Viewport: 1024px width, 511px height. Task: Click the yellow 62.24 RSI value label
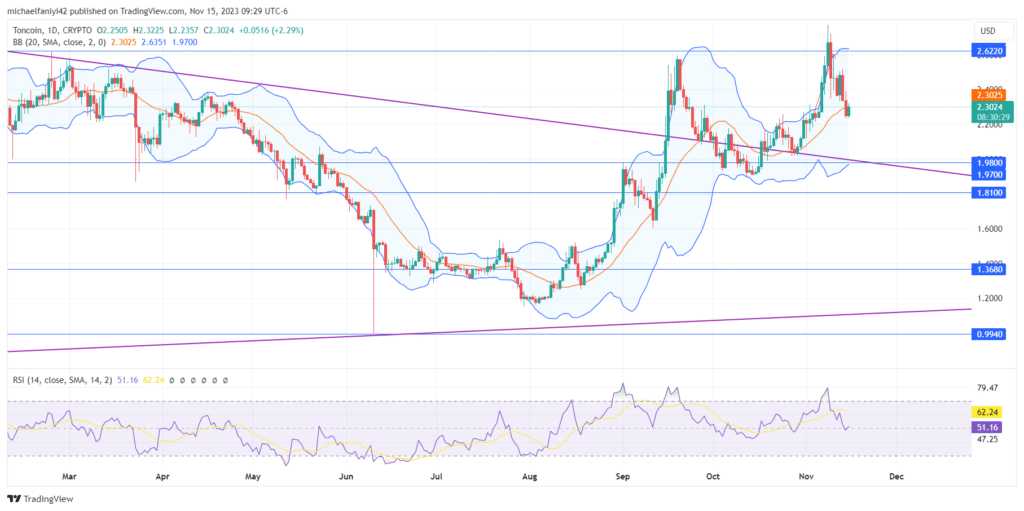[987, 412]
